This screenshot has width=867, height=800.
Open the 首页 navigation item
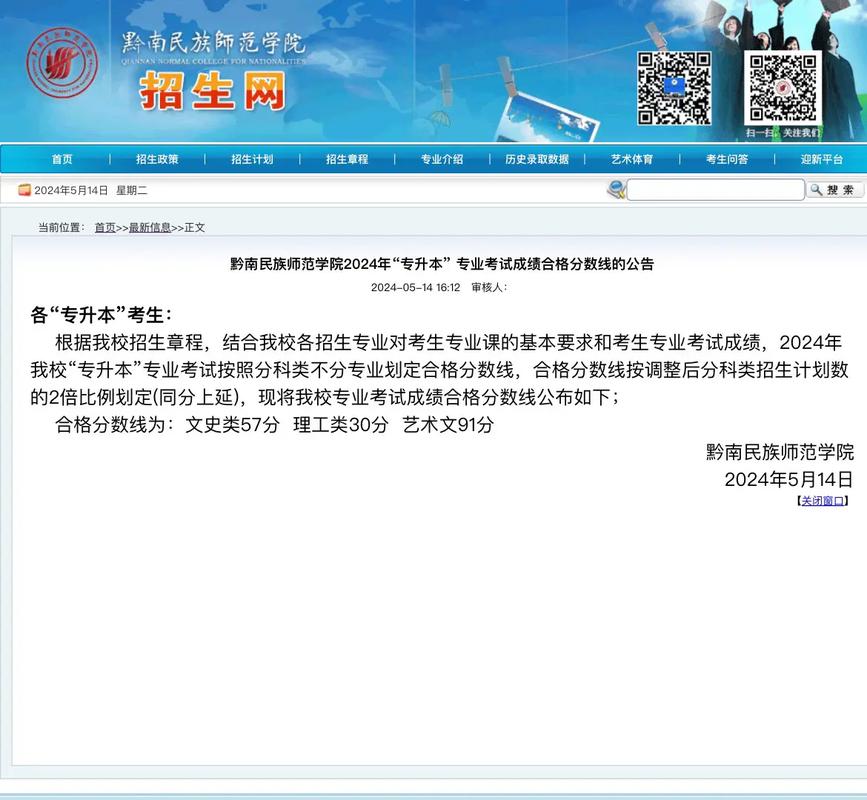pyautogui.click(x=62, y=158)
